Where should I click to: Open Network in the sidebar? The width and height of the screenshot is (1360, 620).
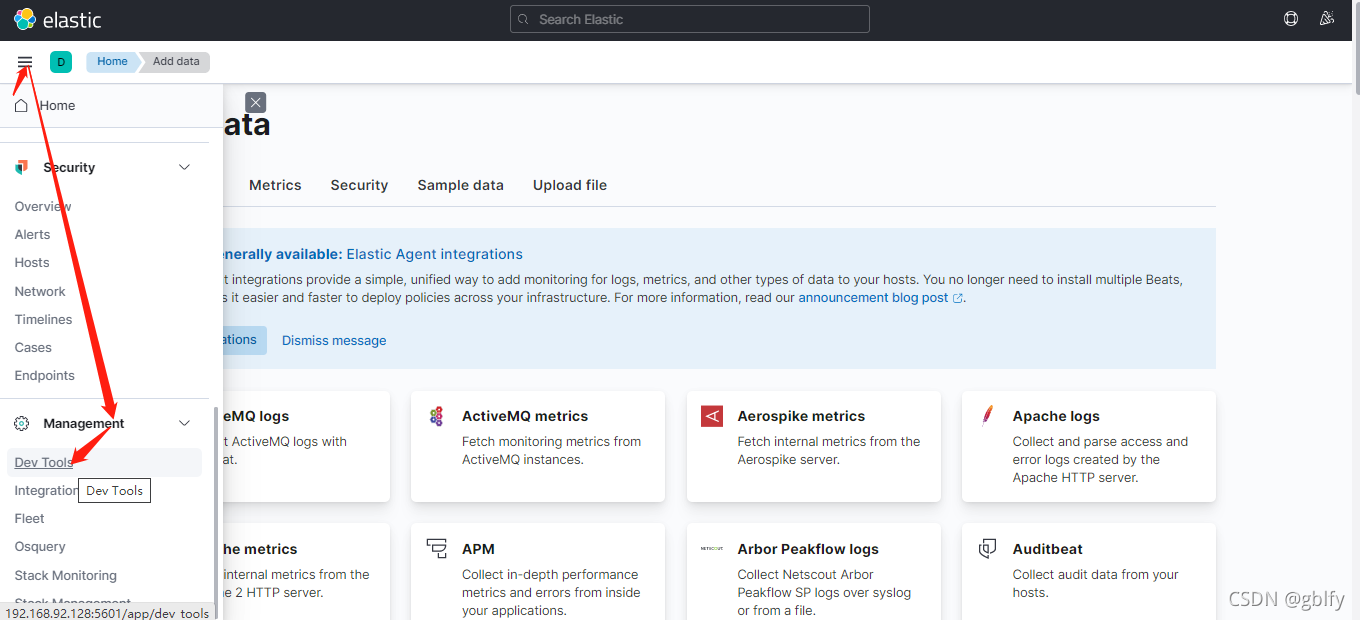coord(40,291)
